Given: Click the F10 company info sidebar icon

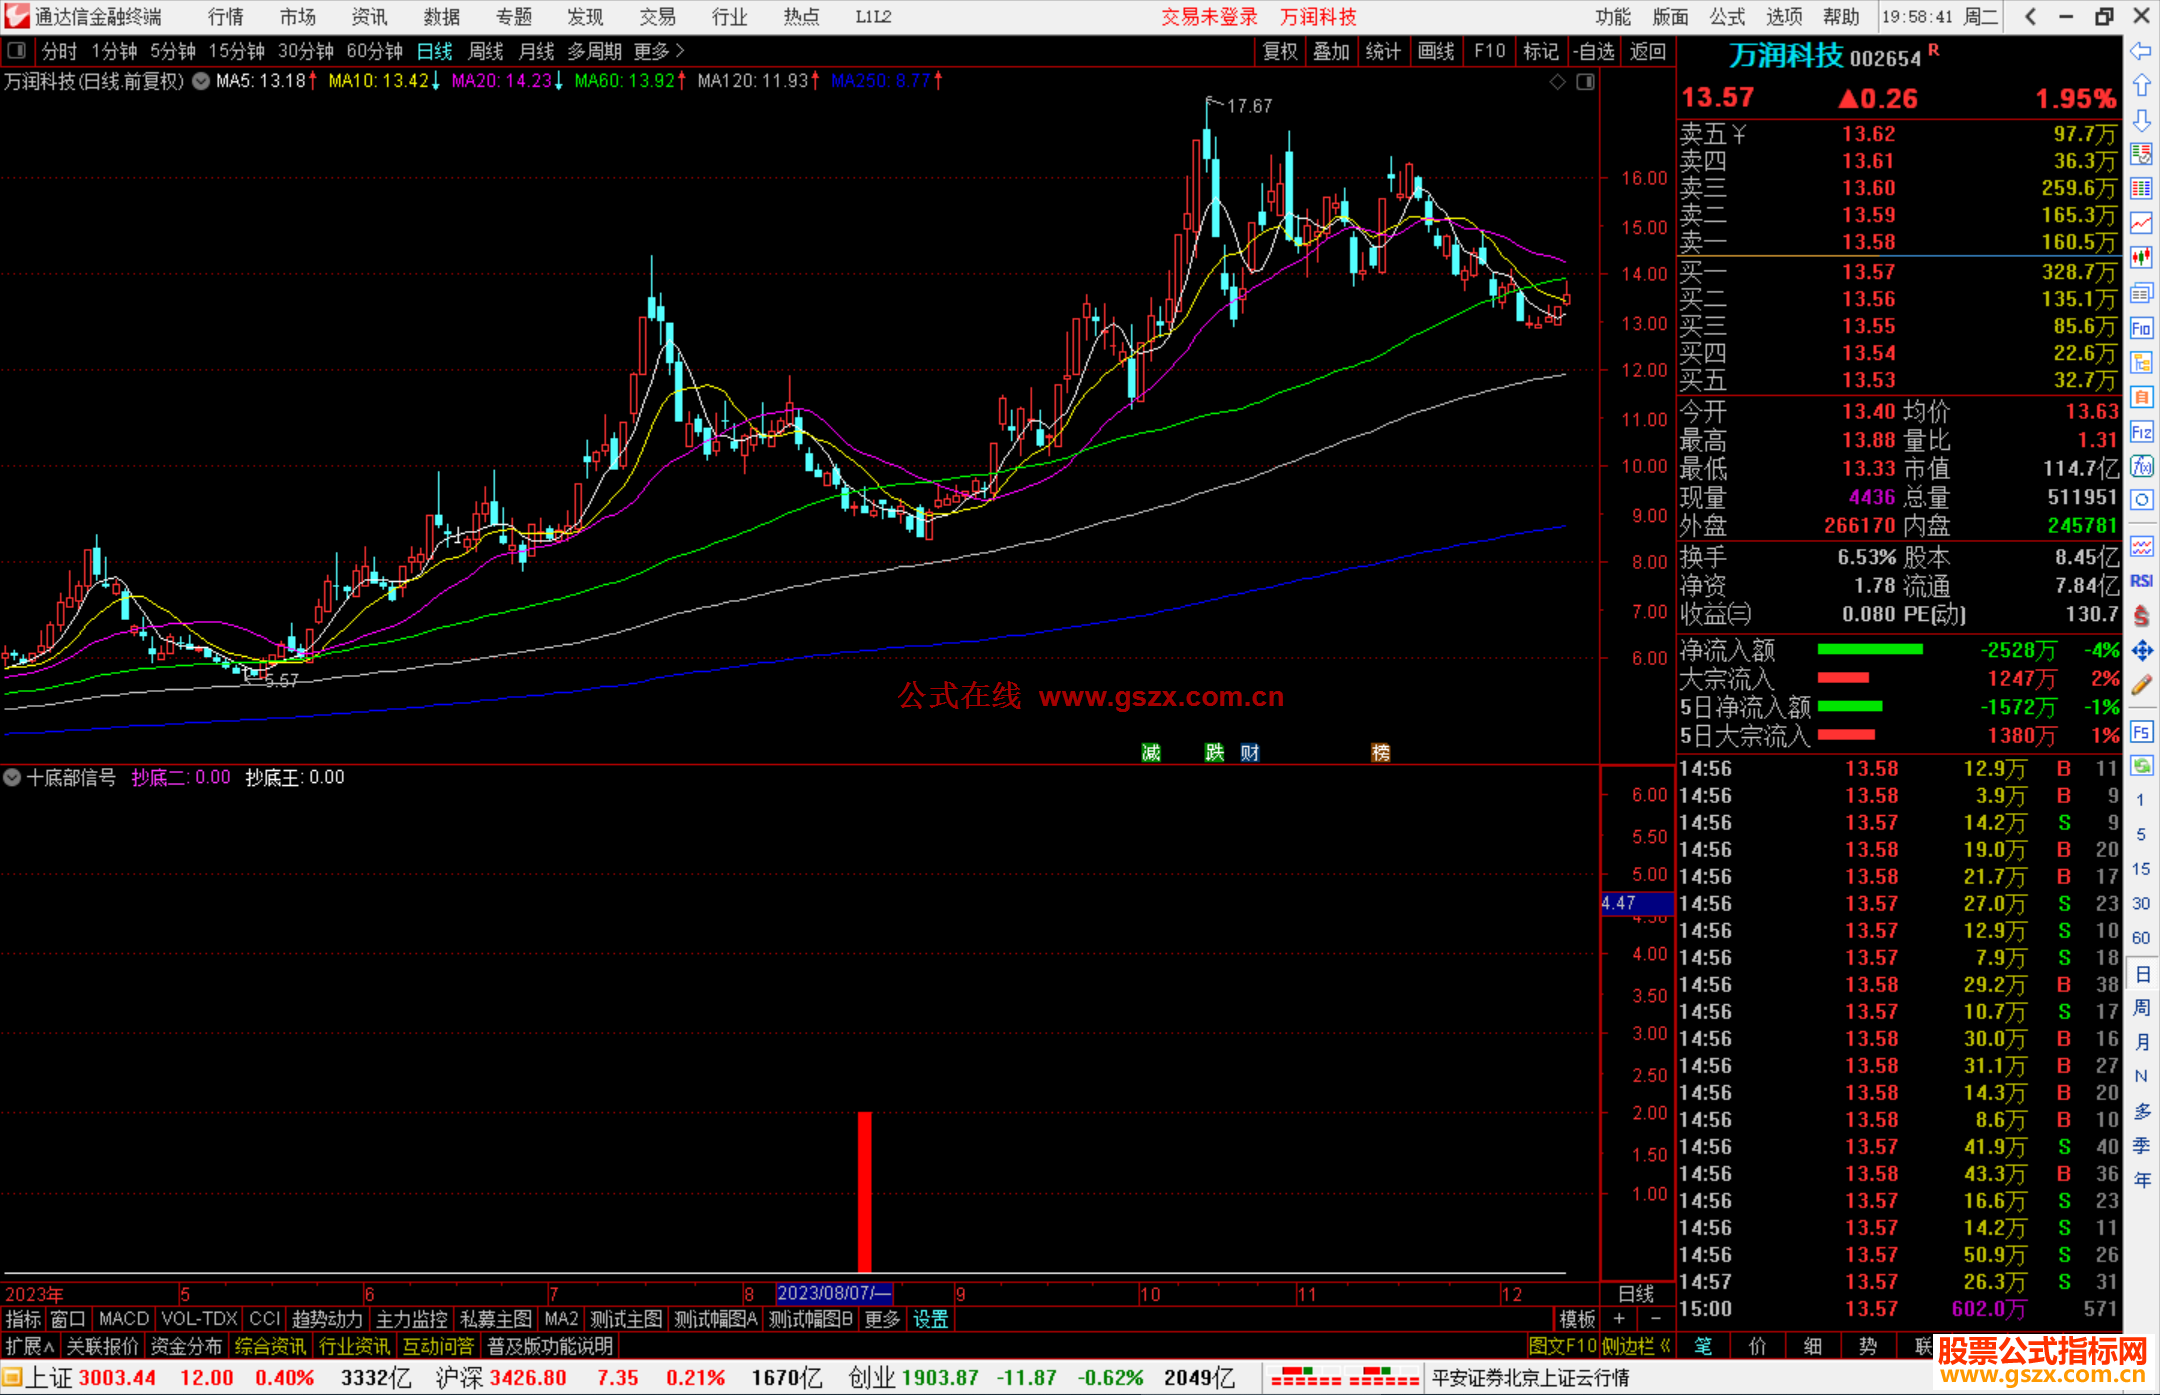Looking at the screenshot, I should point(2141,328).
